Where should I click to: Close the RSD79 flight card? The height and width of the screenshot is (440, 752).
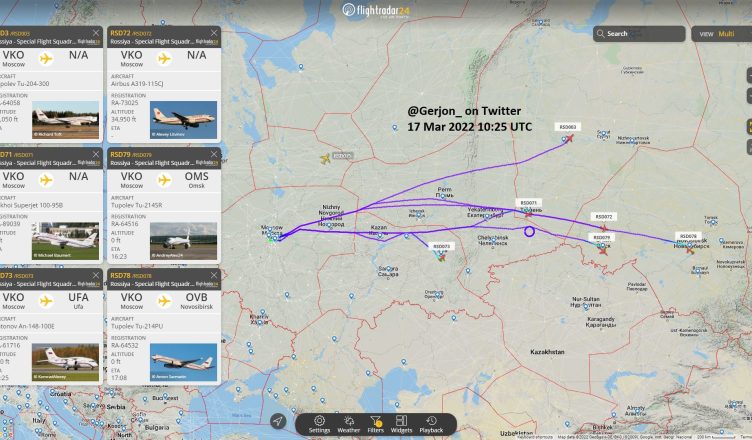tap(214, 154)
